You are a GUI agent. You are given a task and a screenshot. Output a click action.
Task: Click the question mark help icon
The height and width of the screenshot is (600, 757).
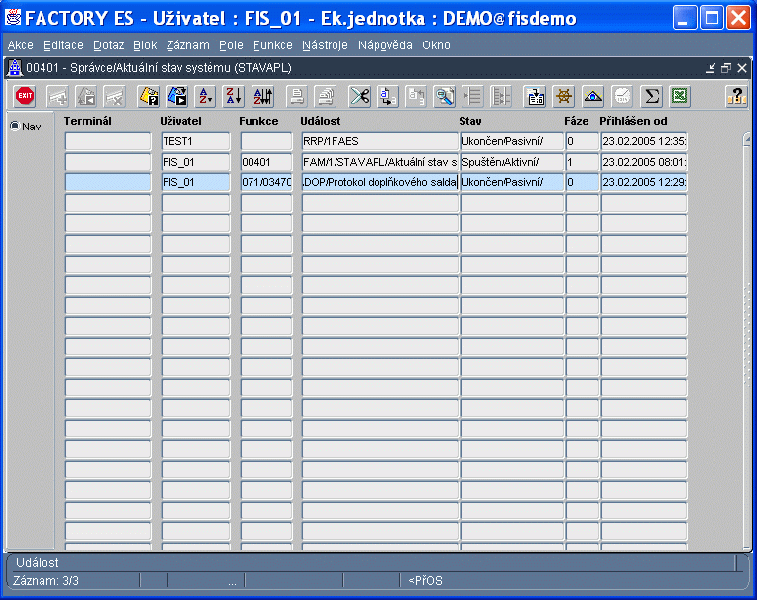(736, 97)
